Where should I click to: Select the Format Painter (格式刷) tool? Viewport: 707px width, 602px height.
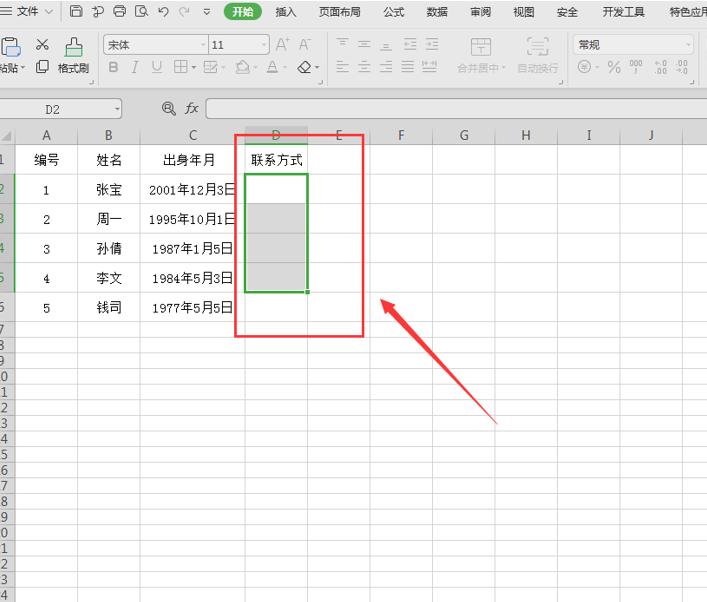[x=73, y=55]
